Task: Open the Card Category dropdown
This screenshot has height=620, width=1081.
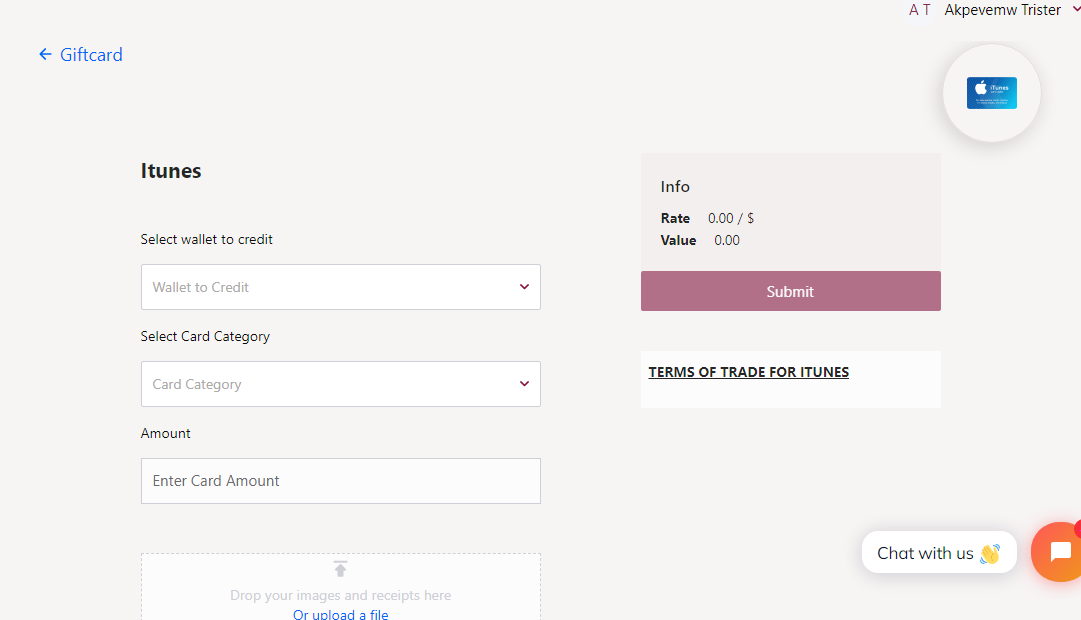Action: click(341, 384)
